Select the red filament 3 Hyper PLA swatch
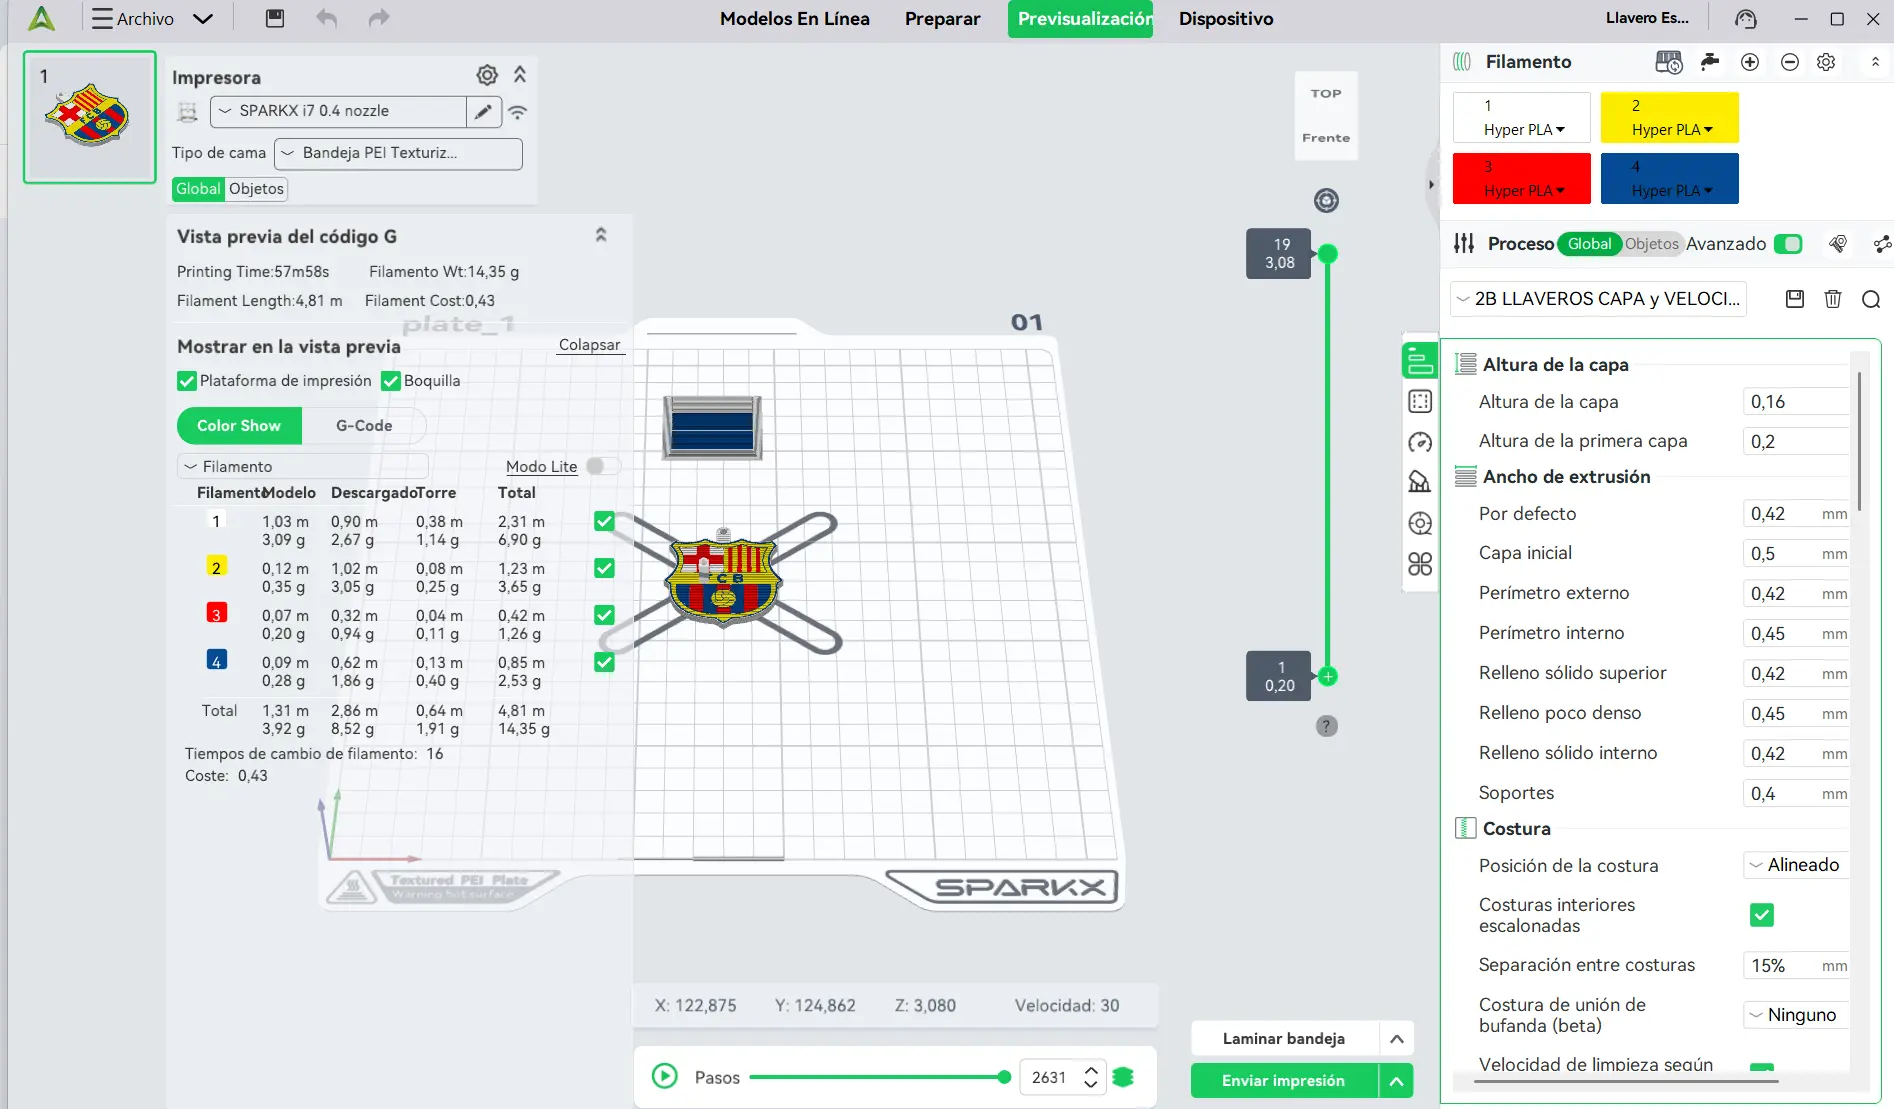 [1522, 178]
